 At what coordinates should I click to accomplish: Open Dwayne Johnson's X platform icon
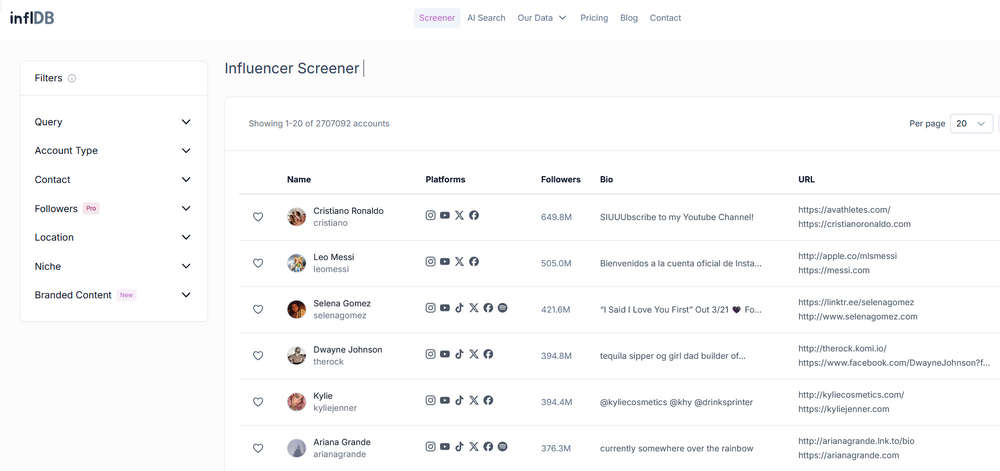(x=473, y=354)
